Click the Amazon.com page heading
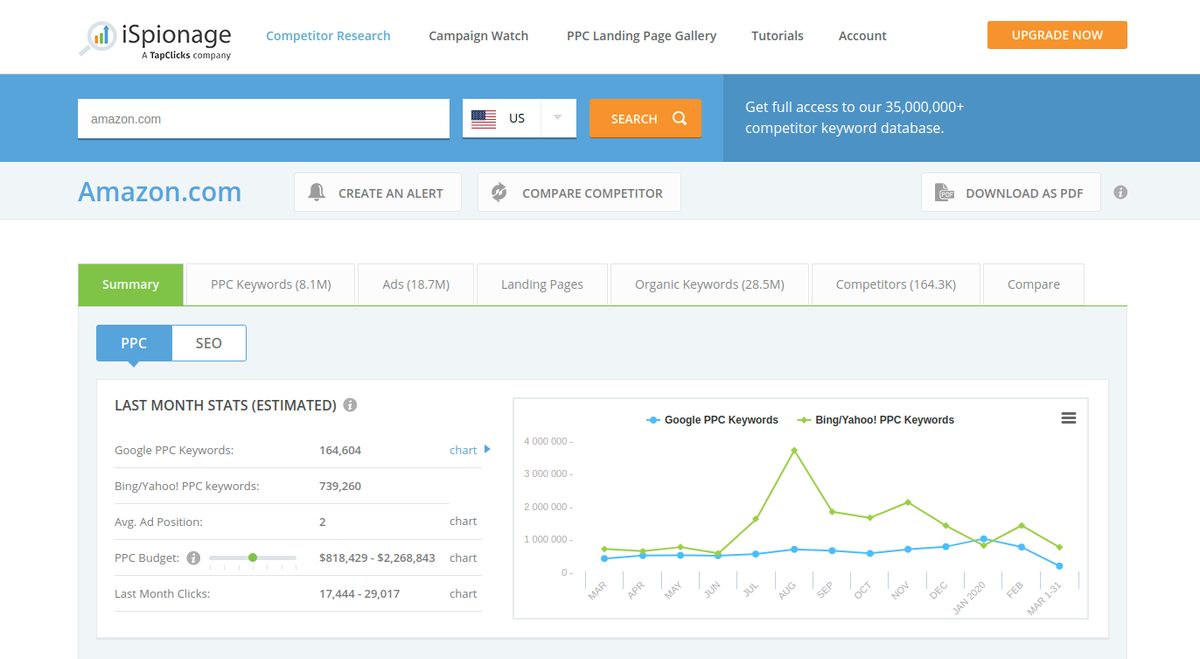This screenshot has width=1200, height=659. pos(160,191)
